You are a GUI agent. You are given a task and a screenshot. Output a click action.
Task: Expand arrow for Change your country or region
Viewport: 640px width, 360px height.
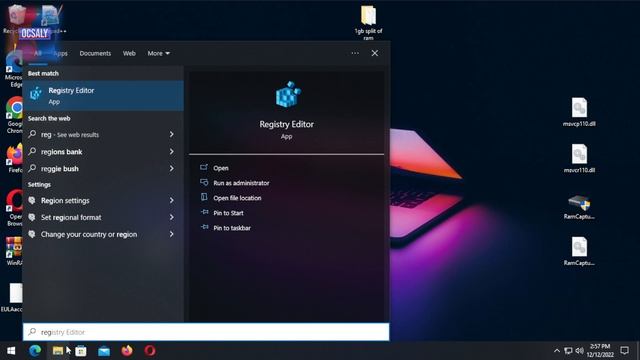(172, 234)
